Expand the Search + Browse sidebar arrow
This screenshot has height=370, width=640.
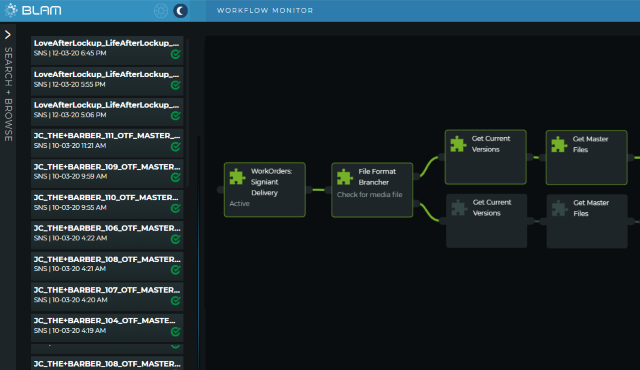point(8,35)
